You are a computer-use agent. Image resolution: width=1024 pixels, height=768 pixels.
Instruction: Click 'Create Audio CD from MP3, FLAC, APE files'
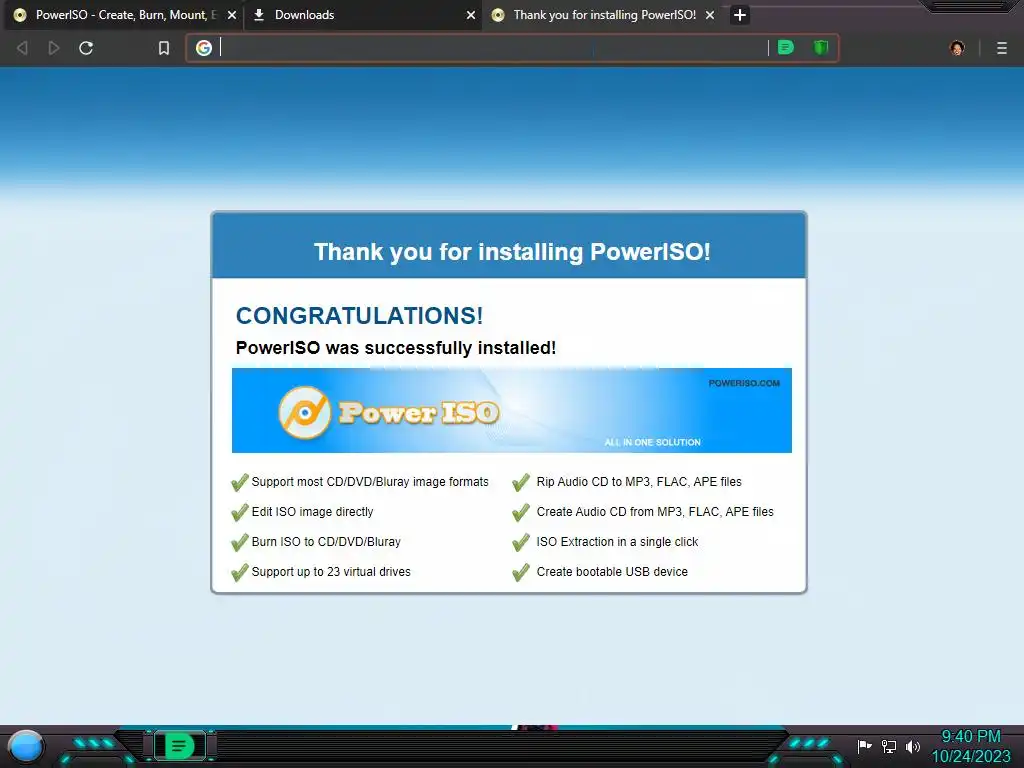tap(655, 512)
